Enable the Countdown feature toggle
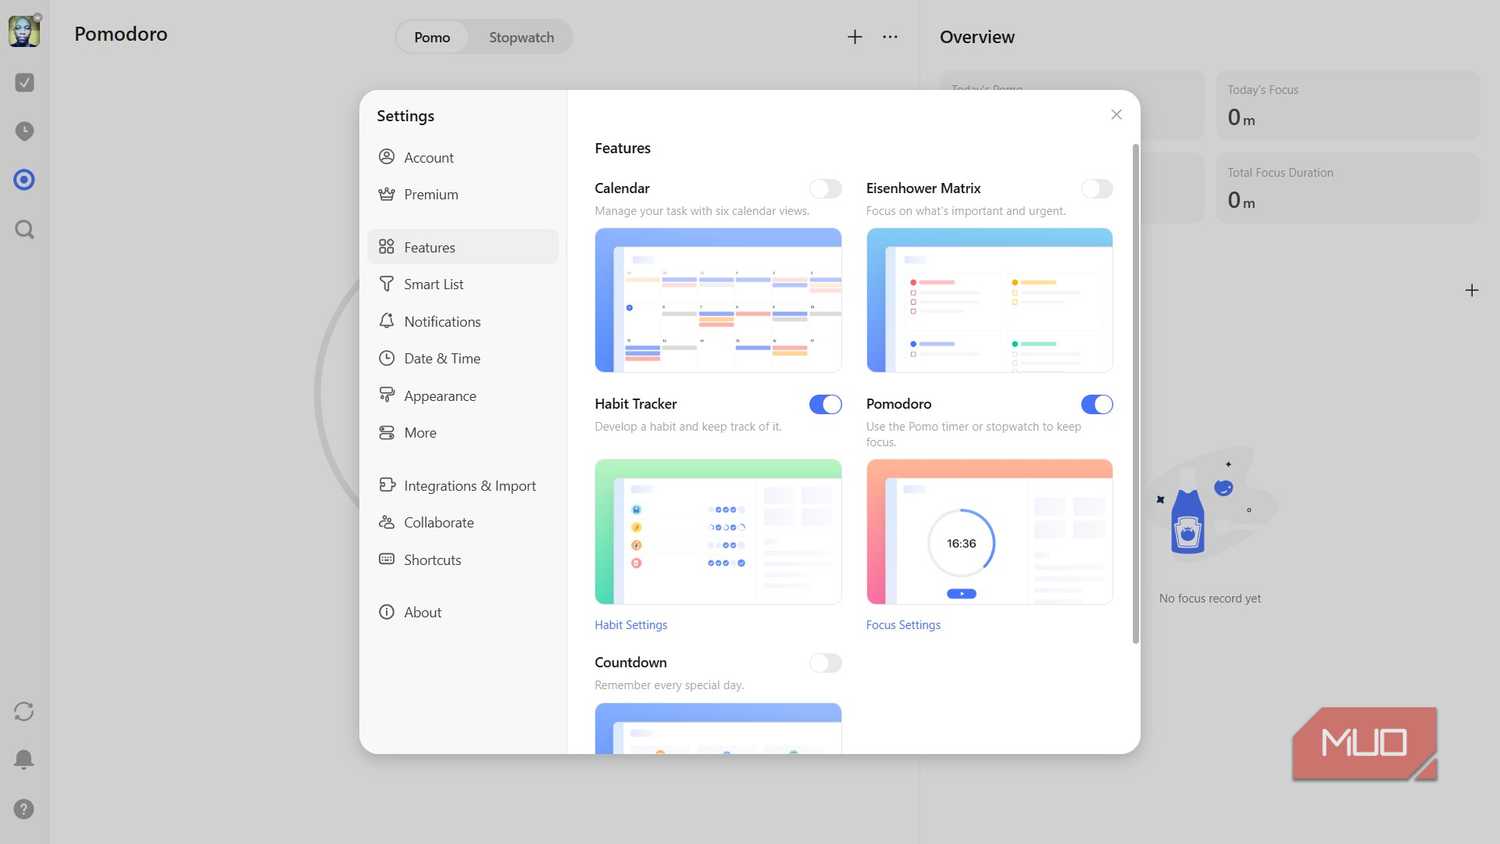 click(826, 663)
